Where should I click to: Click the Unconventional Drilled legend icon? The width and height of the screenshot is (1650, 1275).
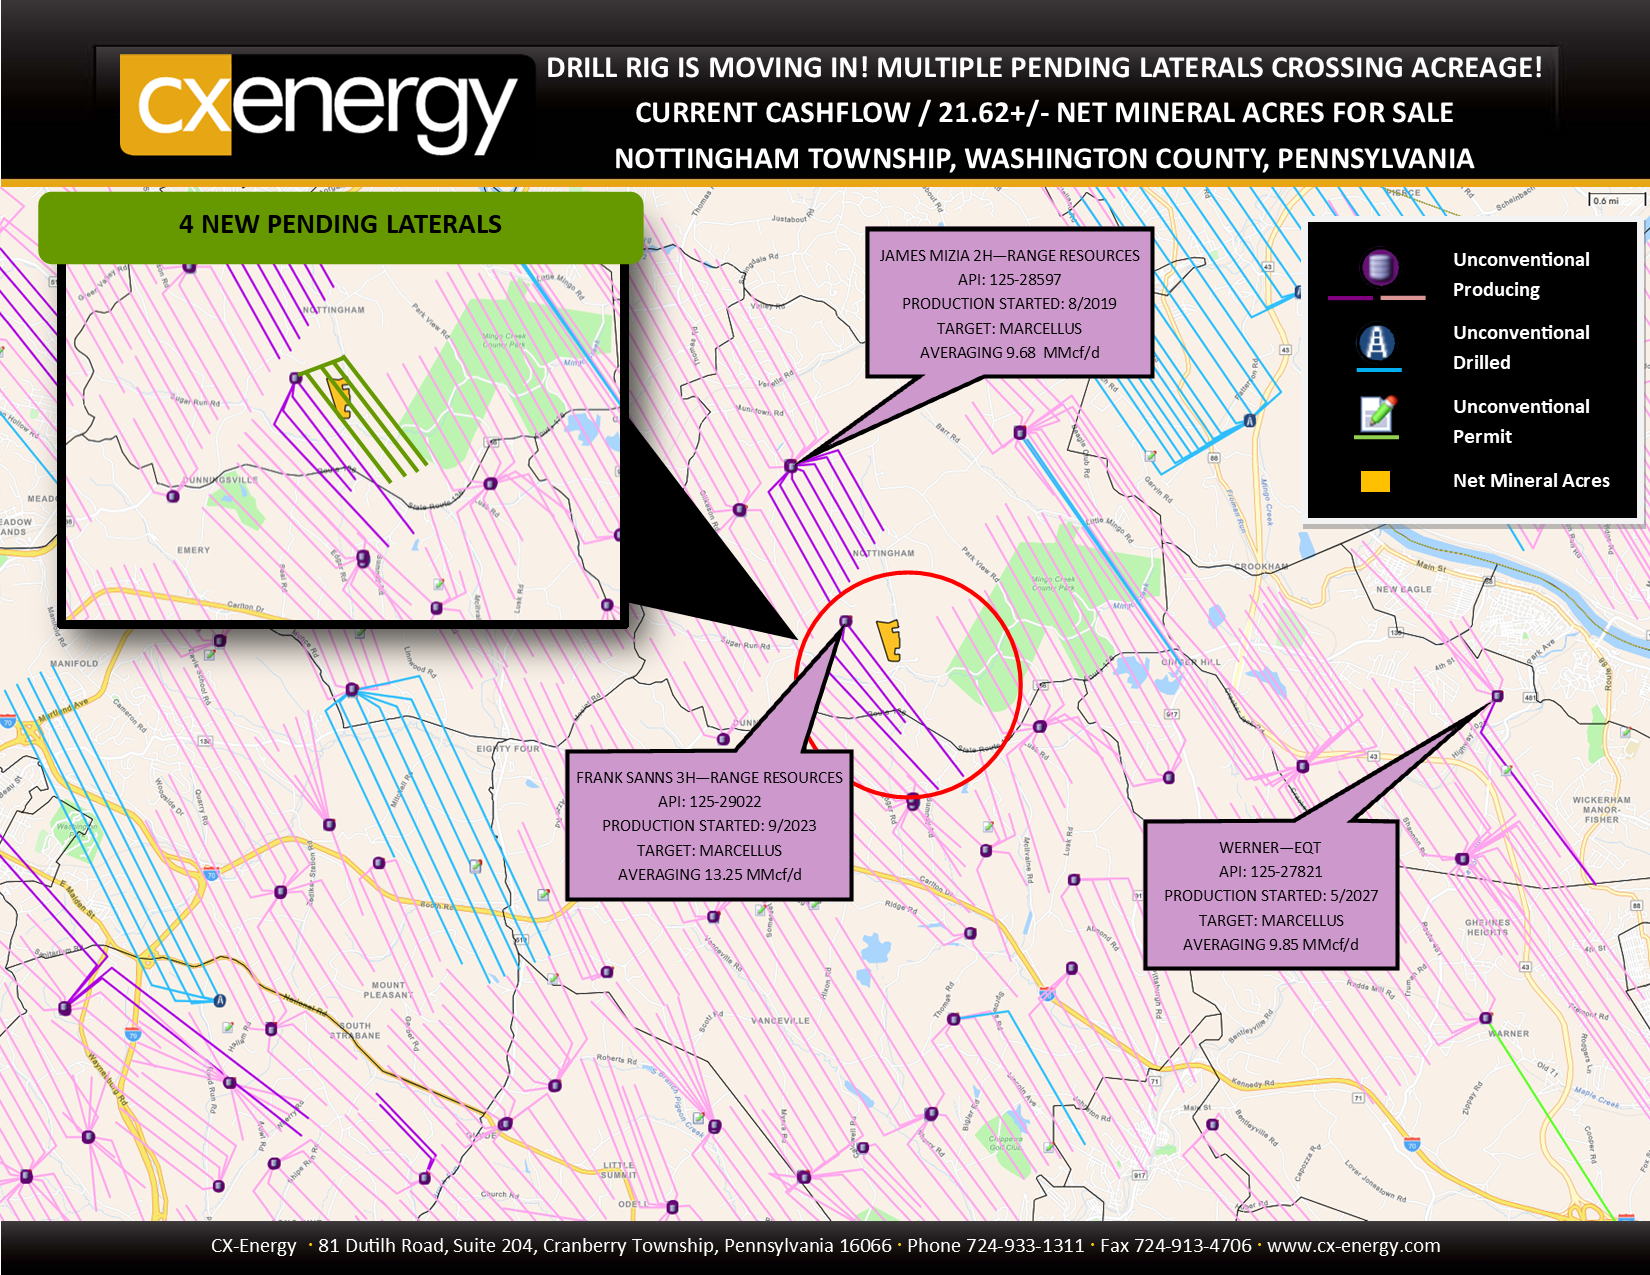click(x=1377, y=344)
